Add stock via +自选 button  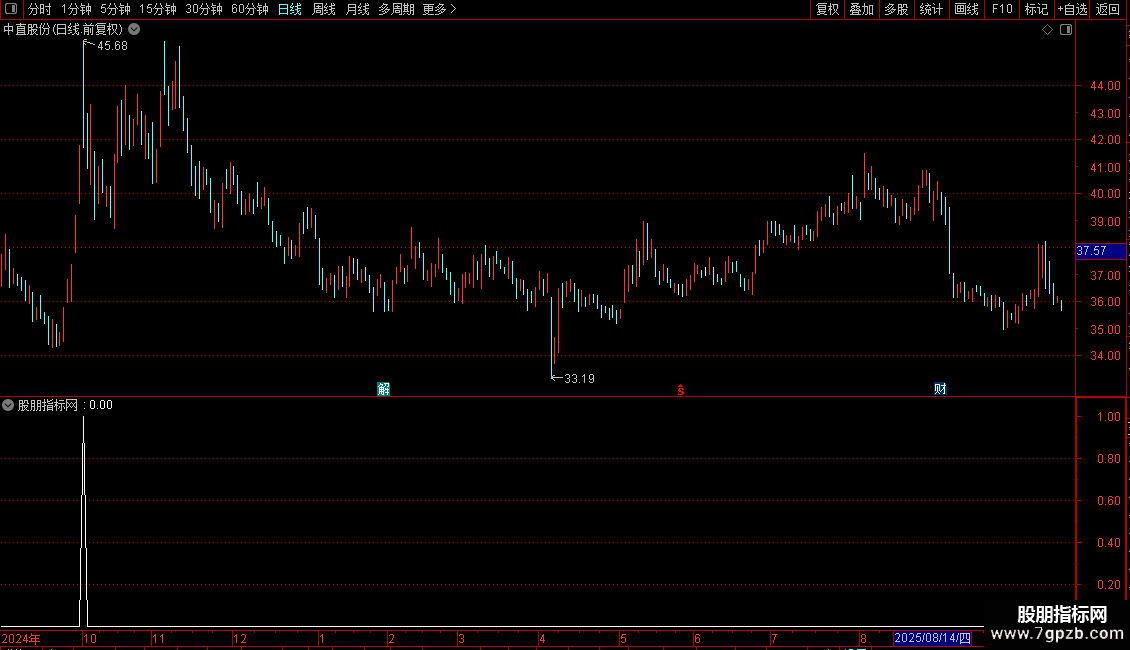(x=1072, y=9)
